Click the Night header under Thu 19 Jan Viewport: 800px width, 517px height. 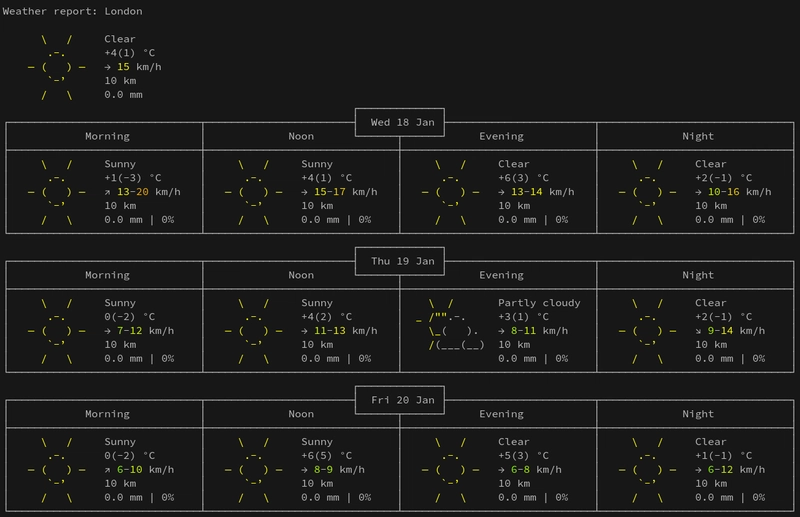tap(698, 275)
